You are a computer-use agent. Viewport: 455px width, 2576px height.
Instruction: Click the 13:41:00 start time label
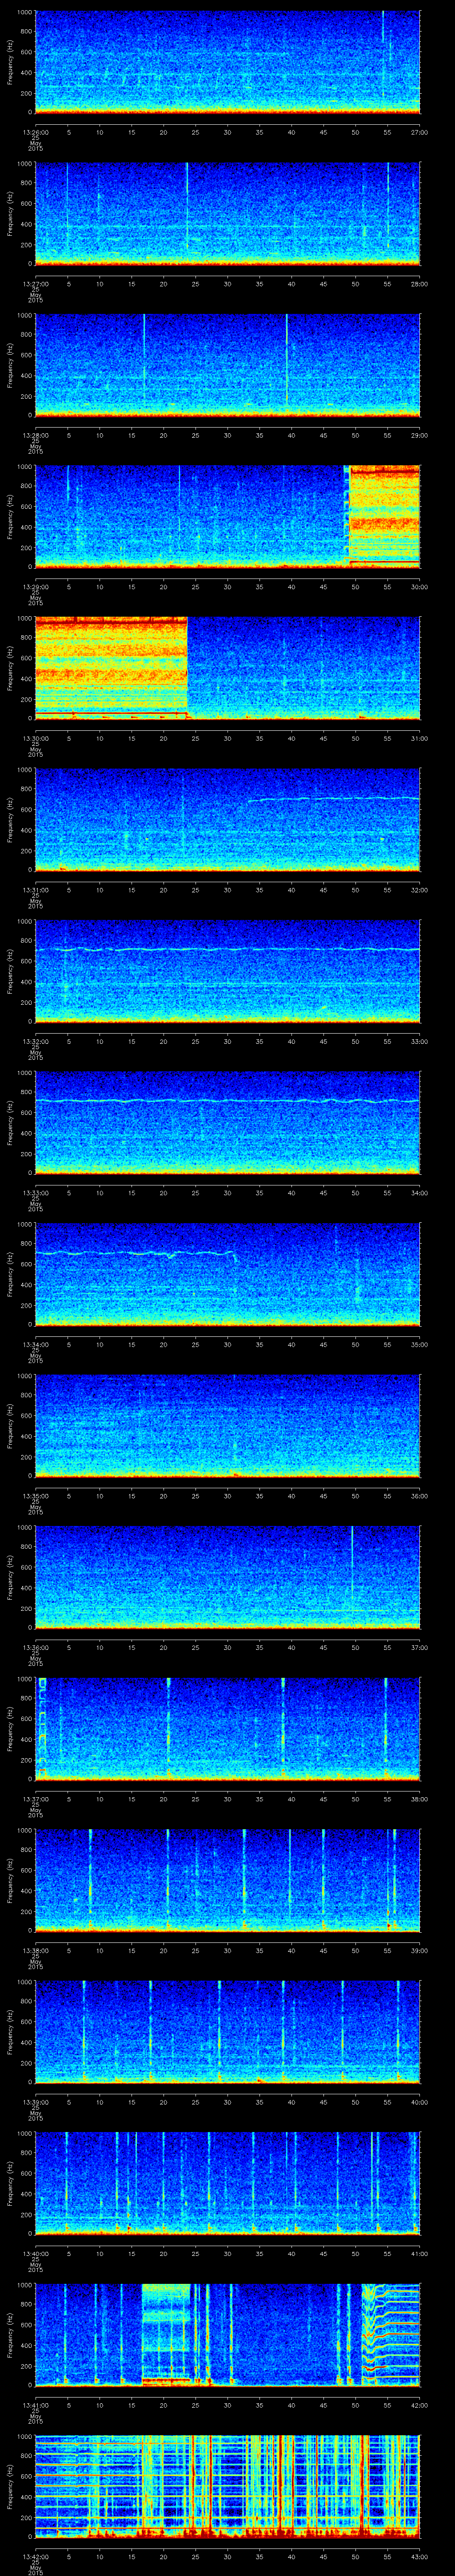click(x=35, y=2405)
